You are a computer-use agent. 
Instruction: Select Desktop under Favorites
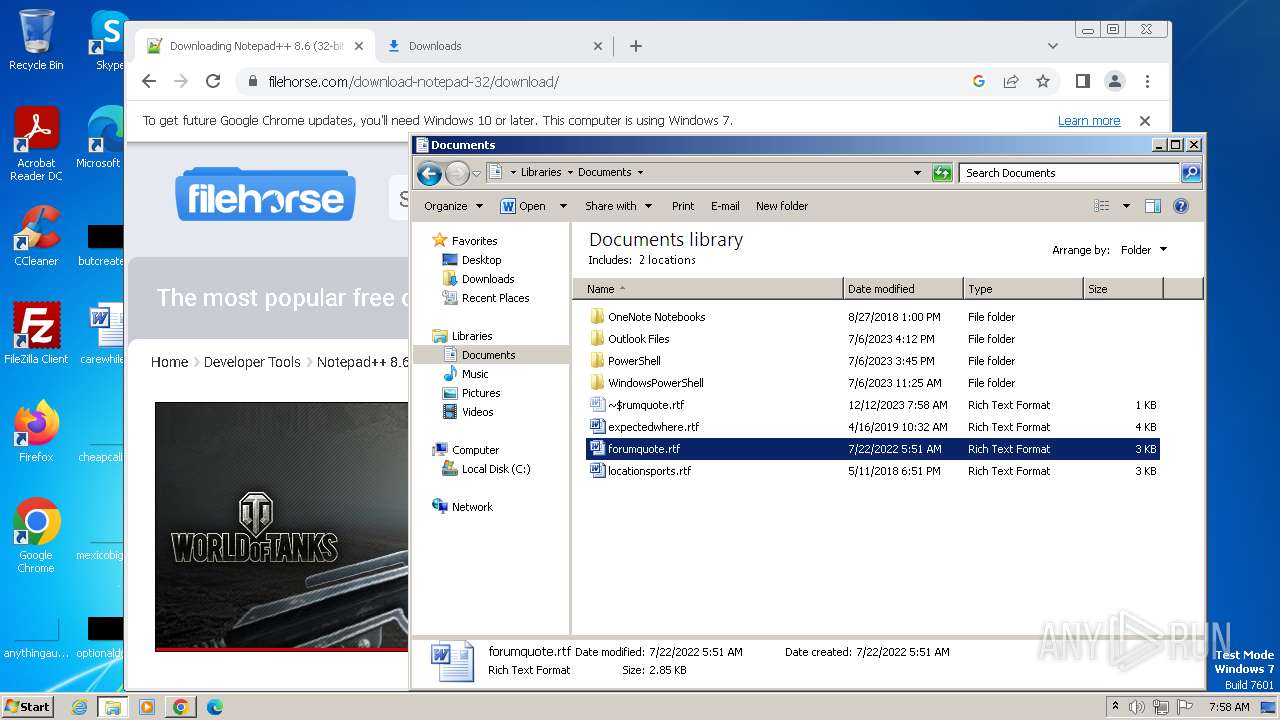481,260
